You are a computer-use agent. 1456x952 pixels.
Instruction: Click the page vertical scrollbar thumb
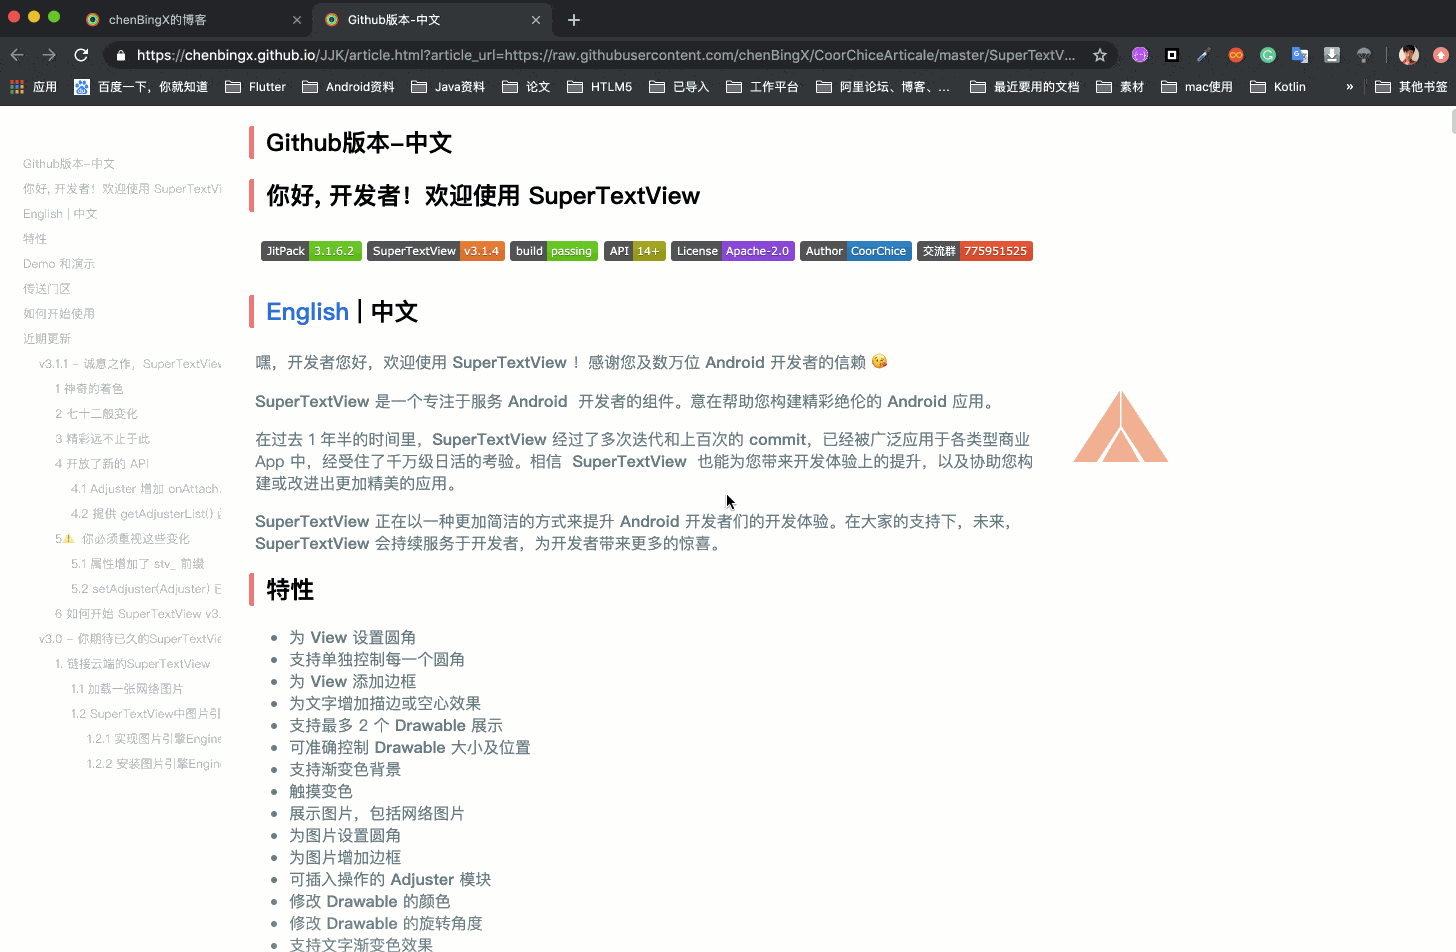coord(1453,122)
